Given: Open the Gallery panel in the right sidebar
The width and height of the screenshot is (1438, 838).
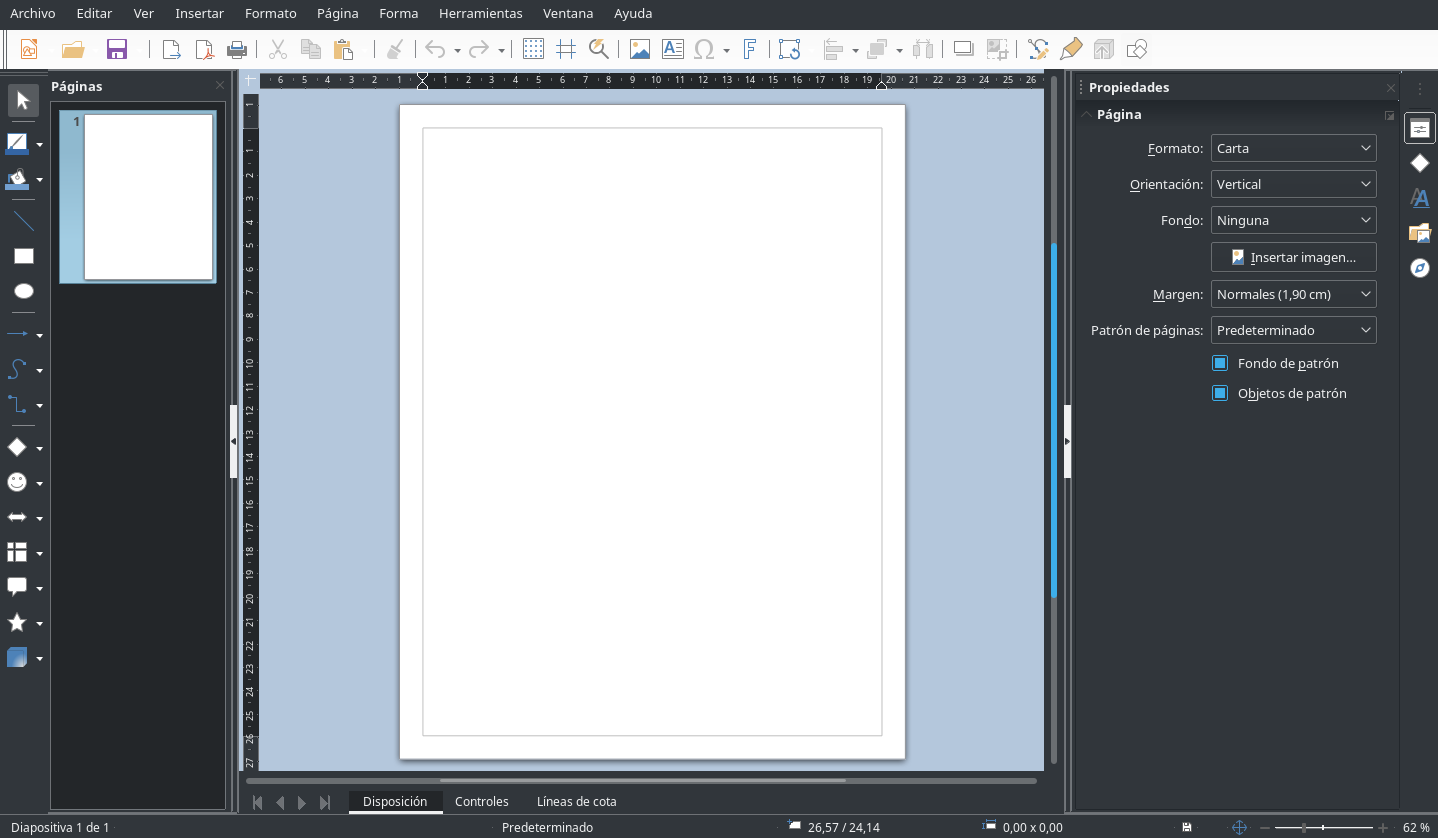Looking at the screenshot, I should [x=1419, y=233].
